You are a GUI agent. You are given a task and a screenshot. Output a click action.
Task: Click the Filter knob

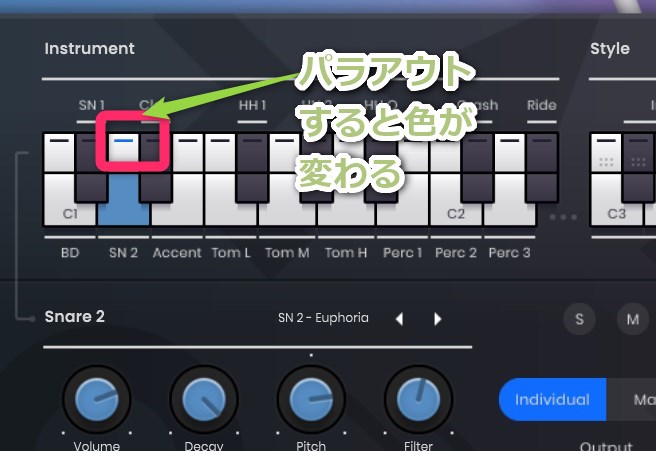coord(418,400)
